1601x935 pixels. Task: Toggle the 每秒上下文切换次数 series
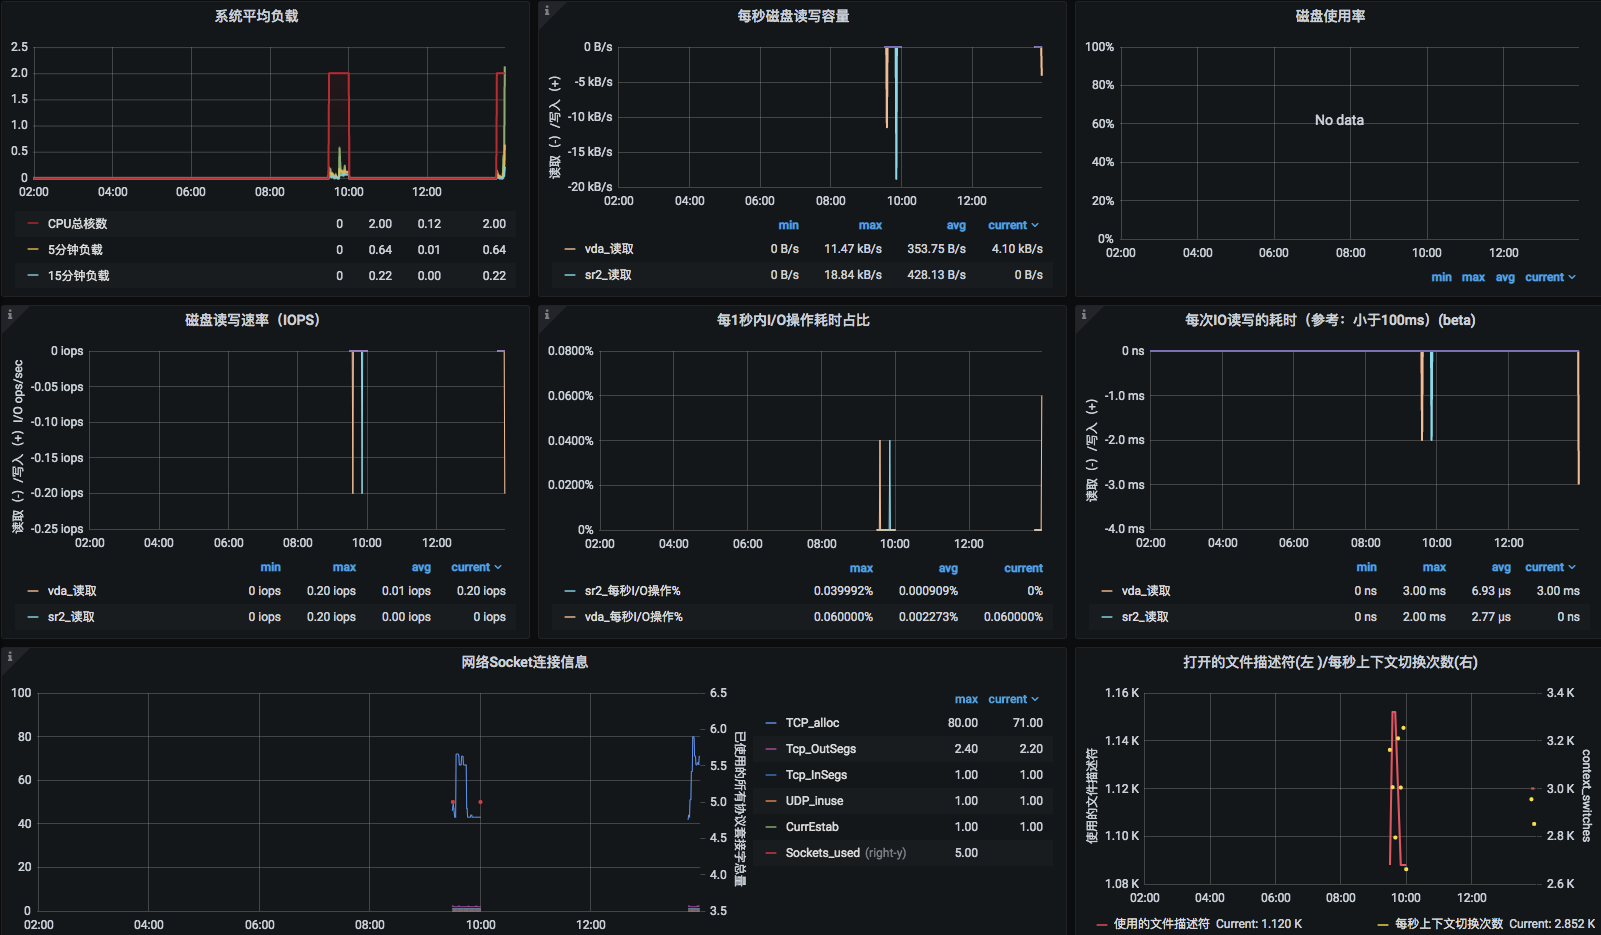click(x=1449, y=924)
